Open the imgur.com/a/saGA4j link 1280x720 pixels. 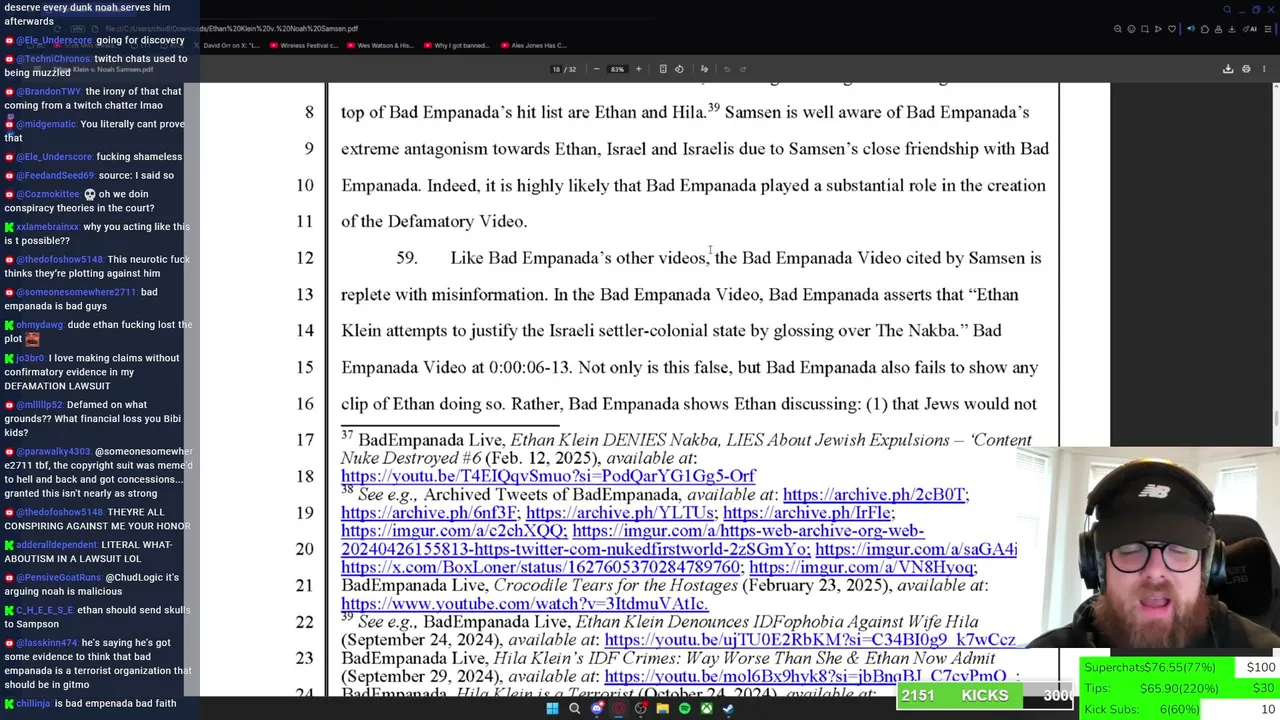coord(916,548)
